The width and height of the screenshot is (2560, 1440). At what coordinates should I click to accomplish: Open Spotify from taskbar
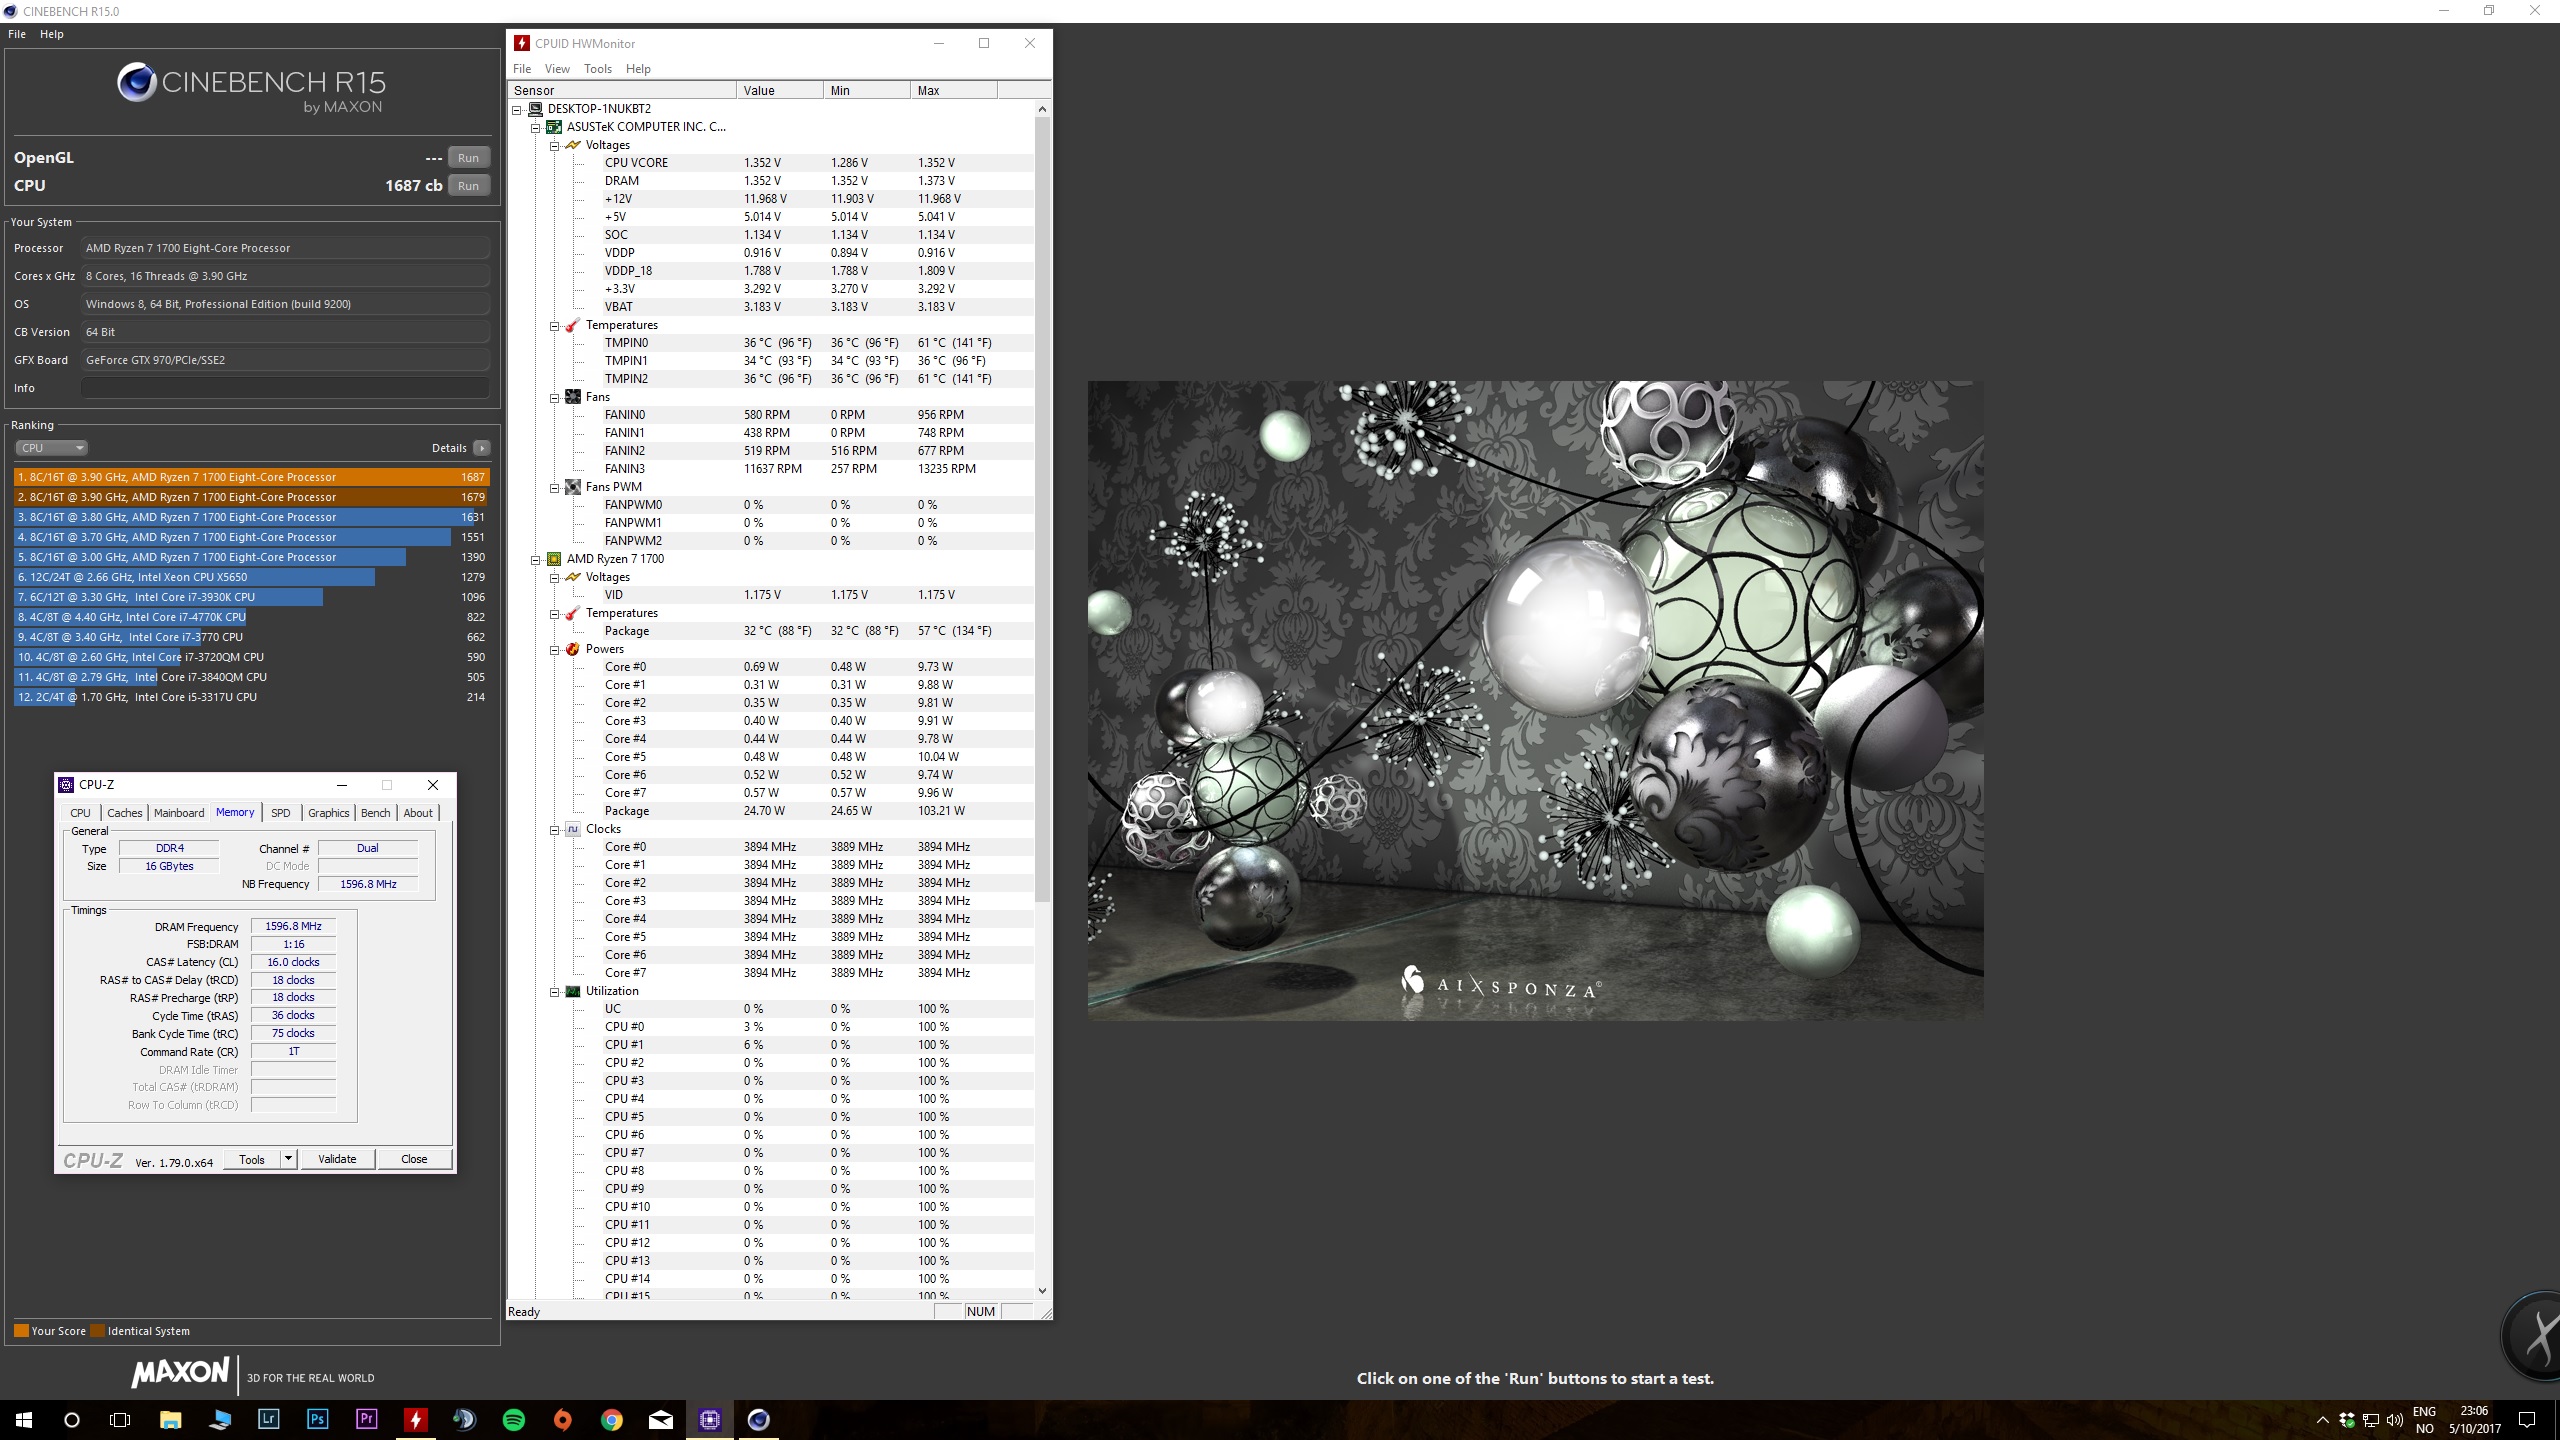coord(514,1420)
